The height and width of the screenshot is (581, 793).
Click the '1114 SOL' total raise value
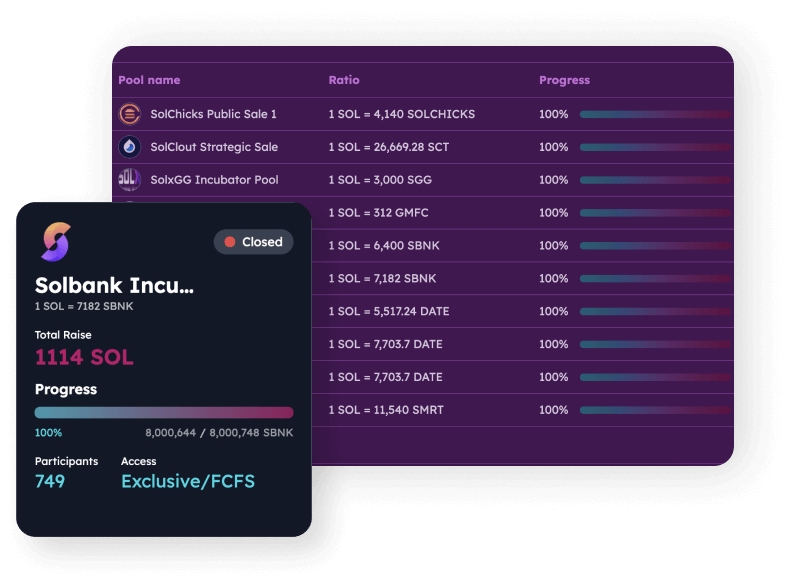tap(84, 357)
